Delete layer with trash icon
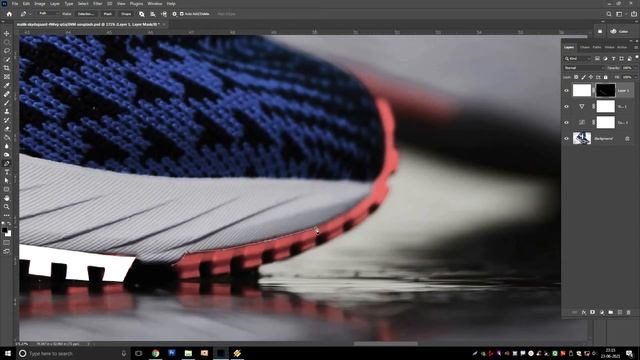640x360 pixels. point(629,312)
